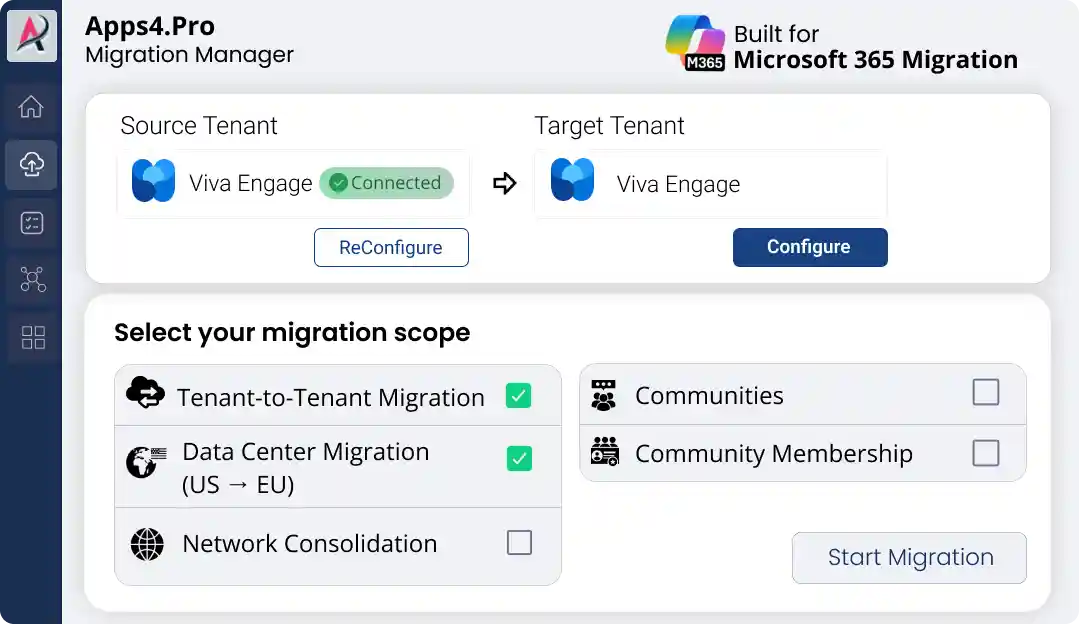Click the Tenant-to-Tenant Migration cloud icon

145,392
